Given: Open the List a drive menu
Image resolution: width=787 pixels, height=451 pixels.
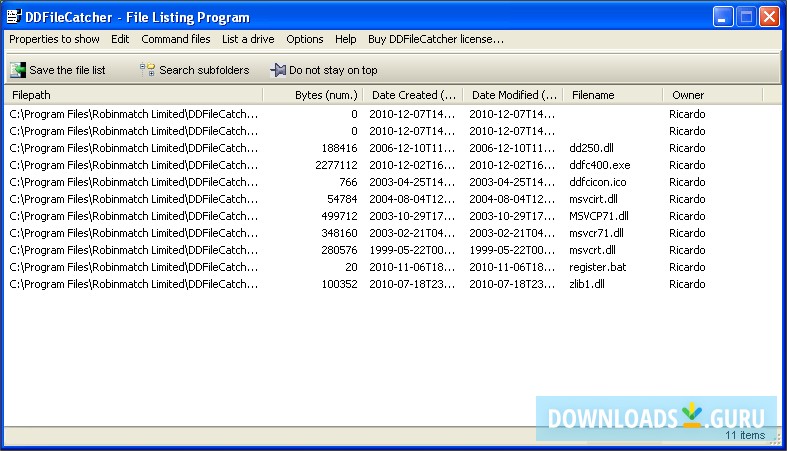Looking at the screenshot, I should pos(248,39).
